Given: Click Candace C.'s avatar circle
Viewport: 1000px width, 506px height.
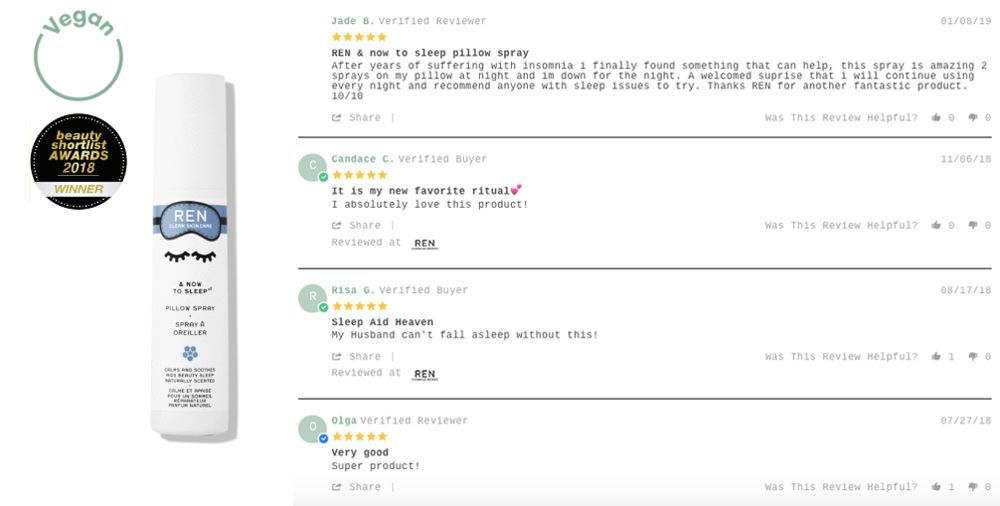Looking at the screenshot, I should coord(313,166).
